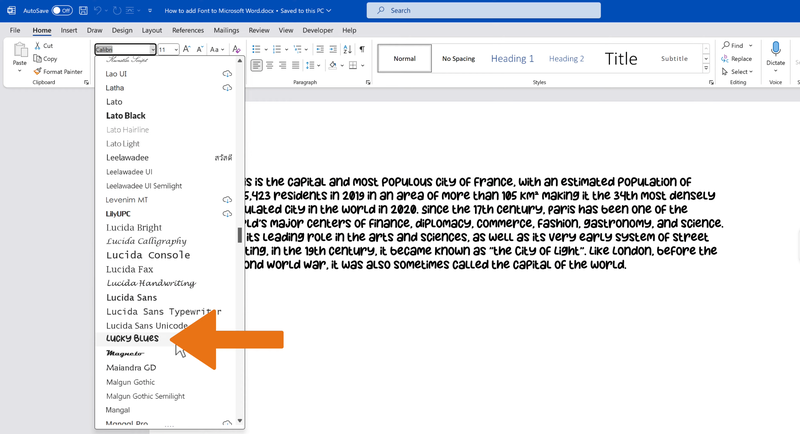Open the Developer tab

coord(317,30)
